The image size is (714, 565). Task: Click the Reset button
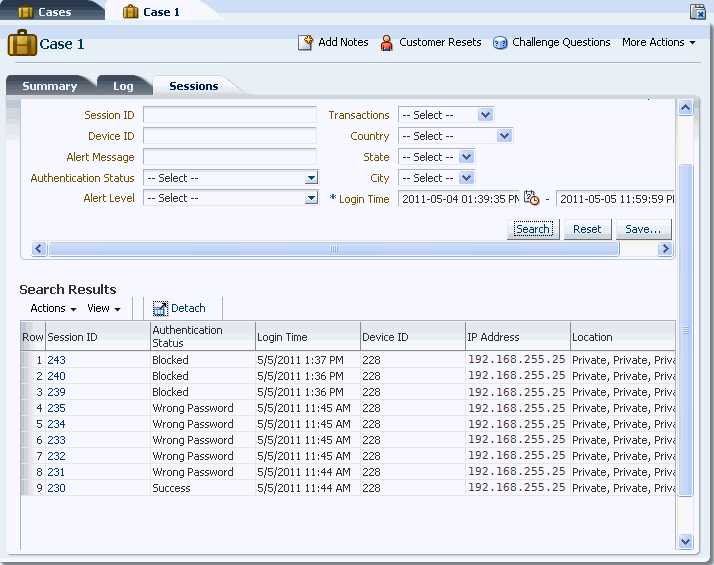pyautogui.click(x=587, y=229)
